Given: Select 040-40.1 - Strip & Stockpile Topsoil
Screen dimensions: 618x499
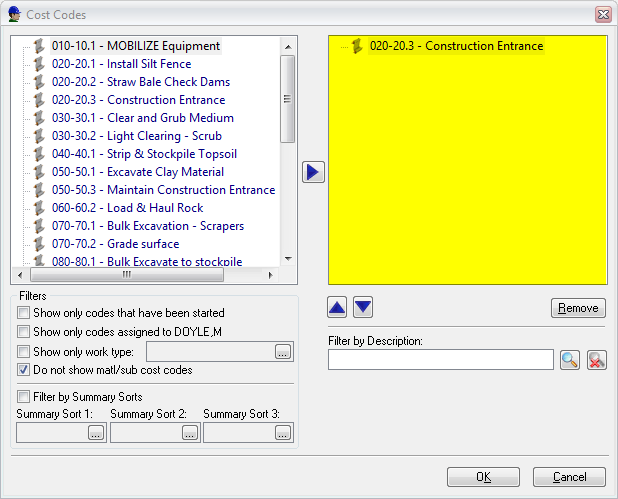Looking at the screenshot, I should pos(144,154).
